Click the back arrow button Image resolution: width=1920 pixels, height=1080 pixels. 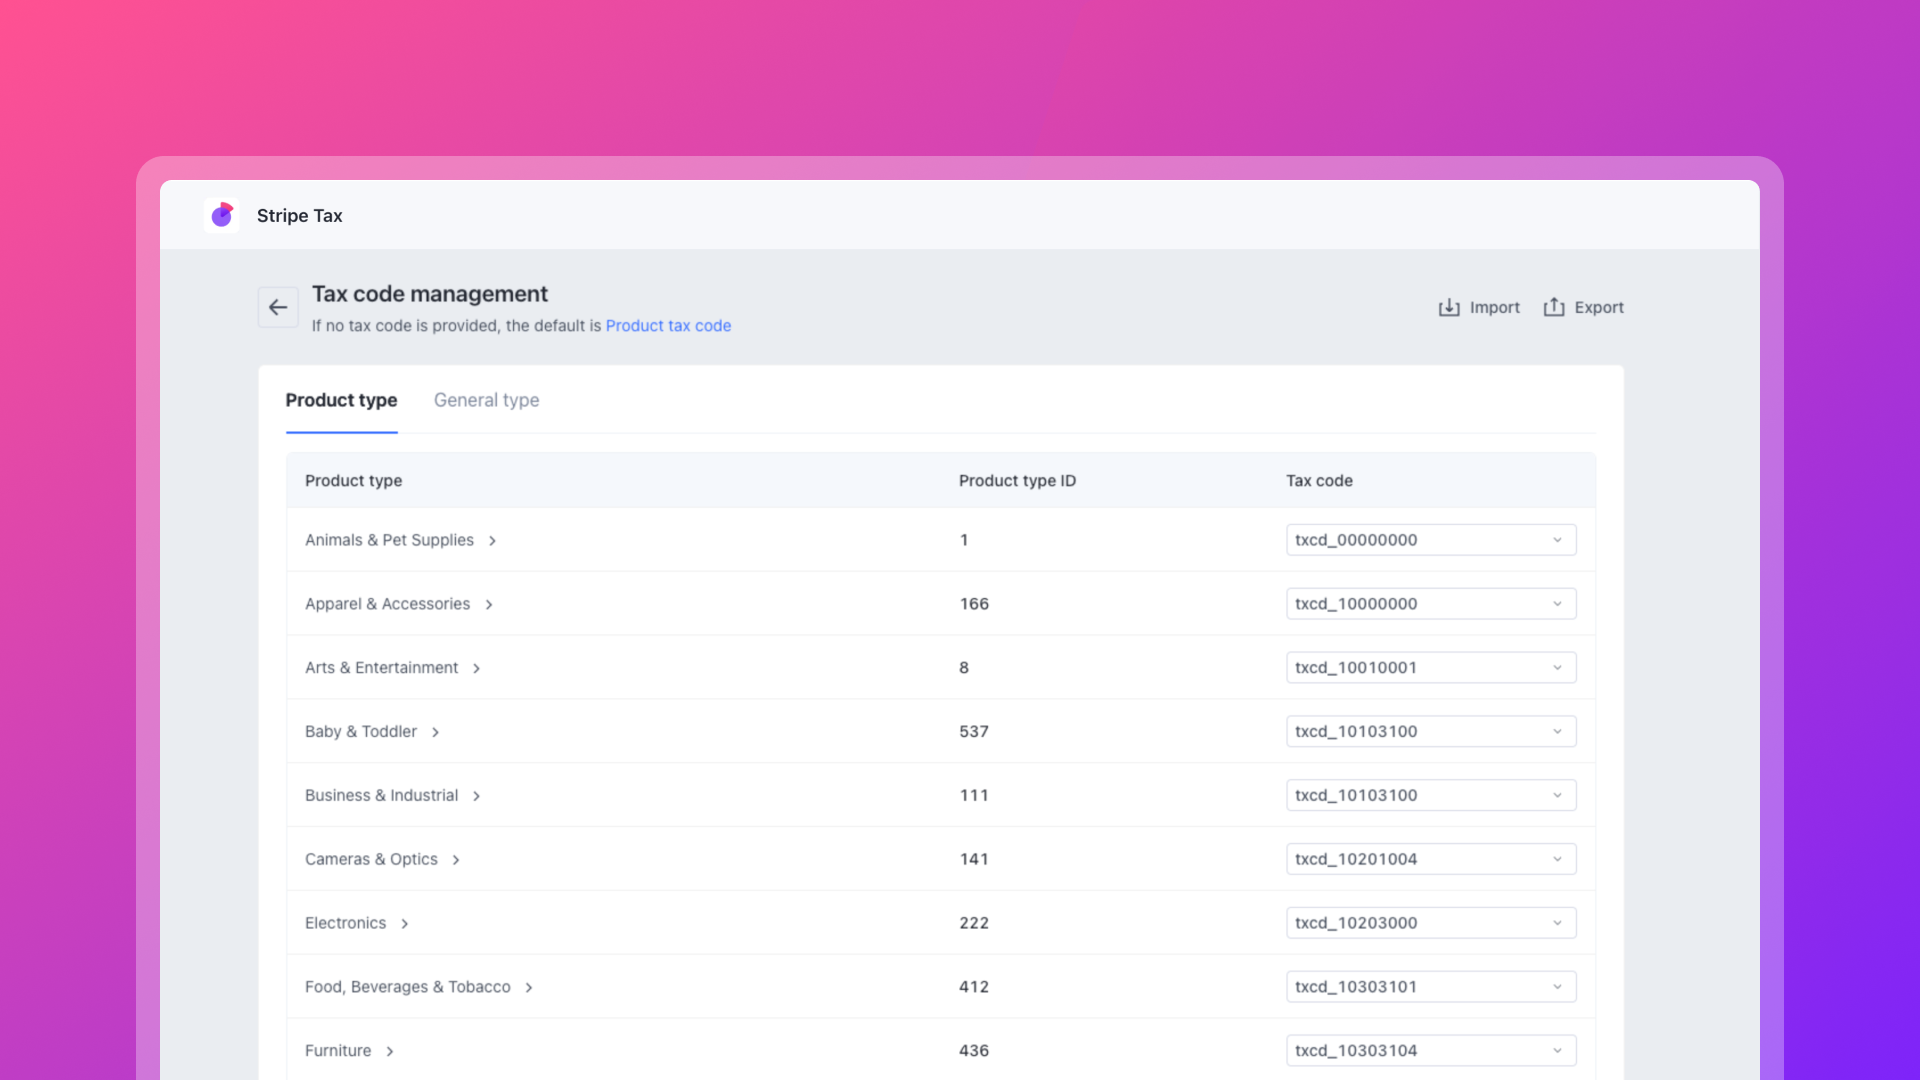pyautogui.click(x=278, y=307)
